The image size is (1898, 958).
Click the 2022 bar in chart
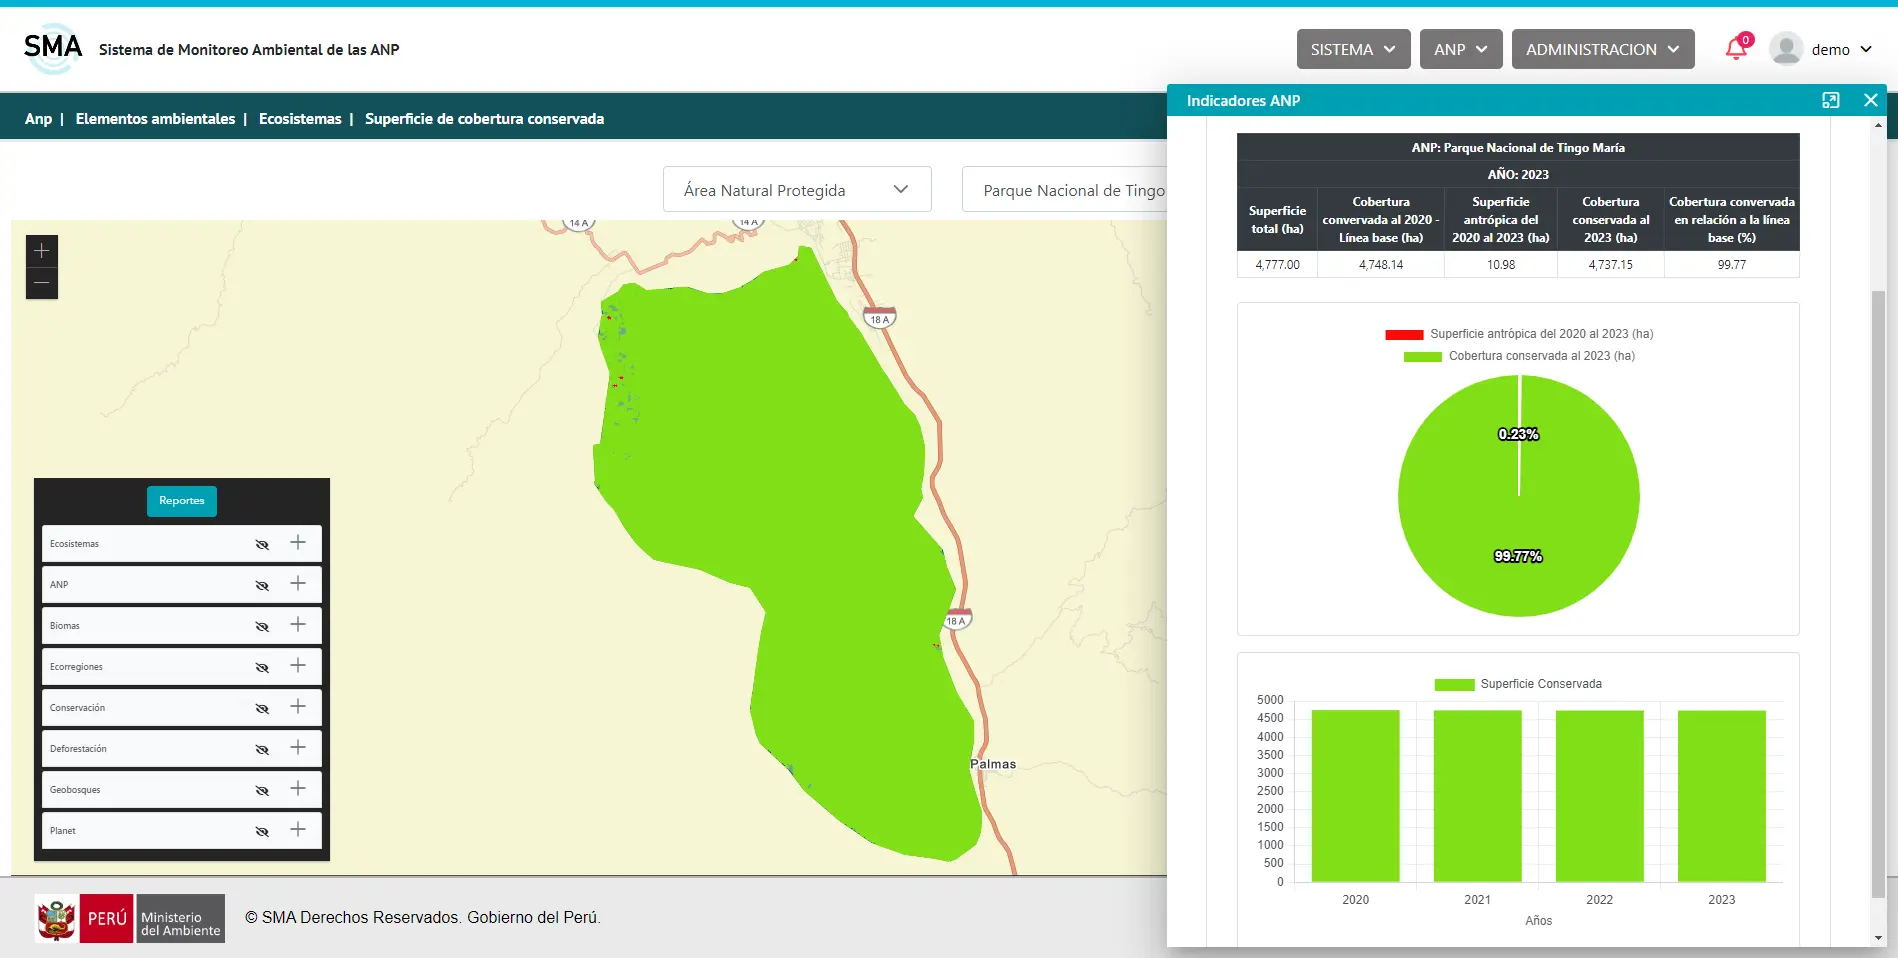(1599, 796)
